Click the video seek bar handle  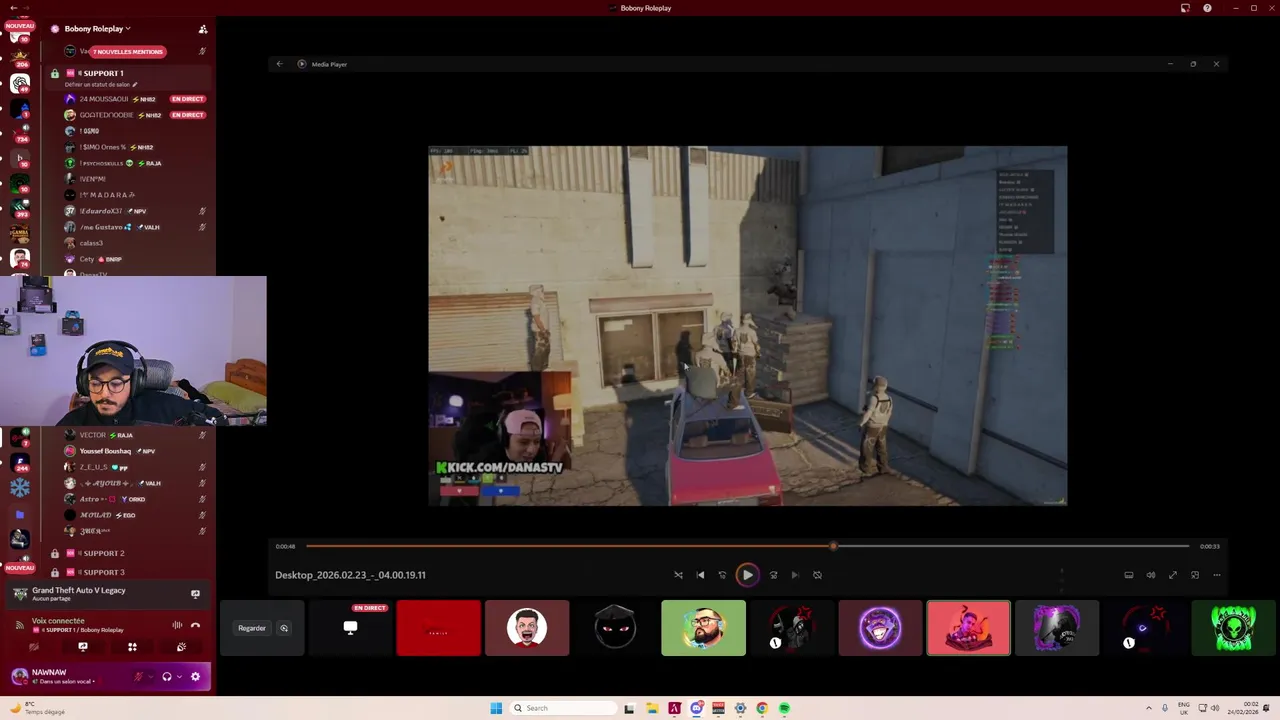(x=833, y=546)
